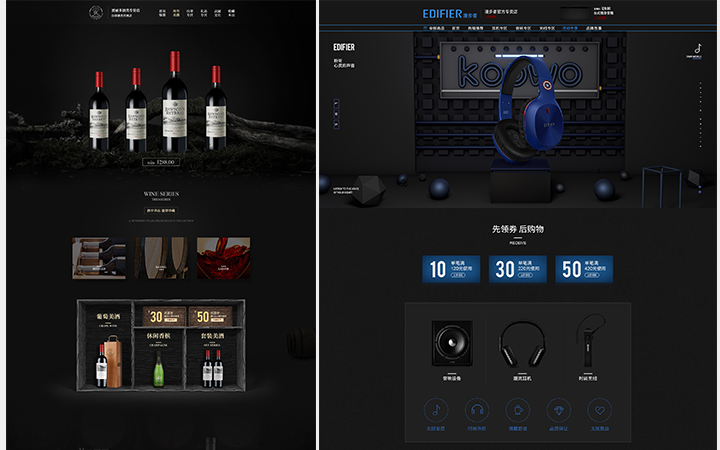Click the blue headphone product on the banner
Image resolution: width=720 pixels, height=450 pixels.
pyautogui.click(x=529, y=109)
